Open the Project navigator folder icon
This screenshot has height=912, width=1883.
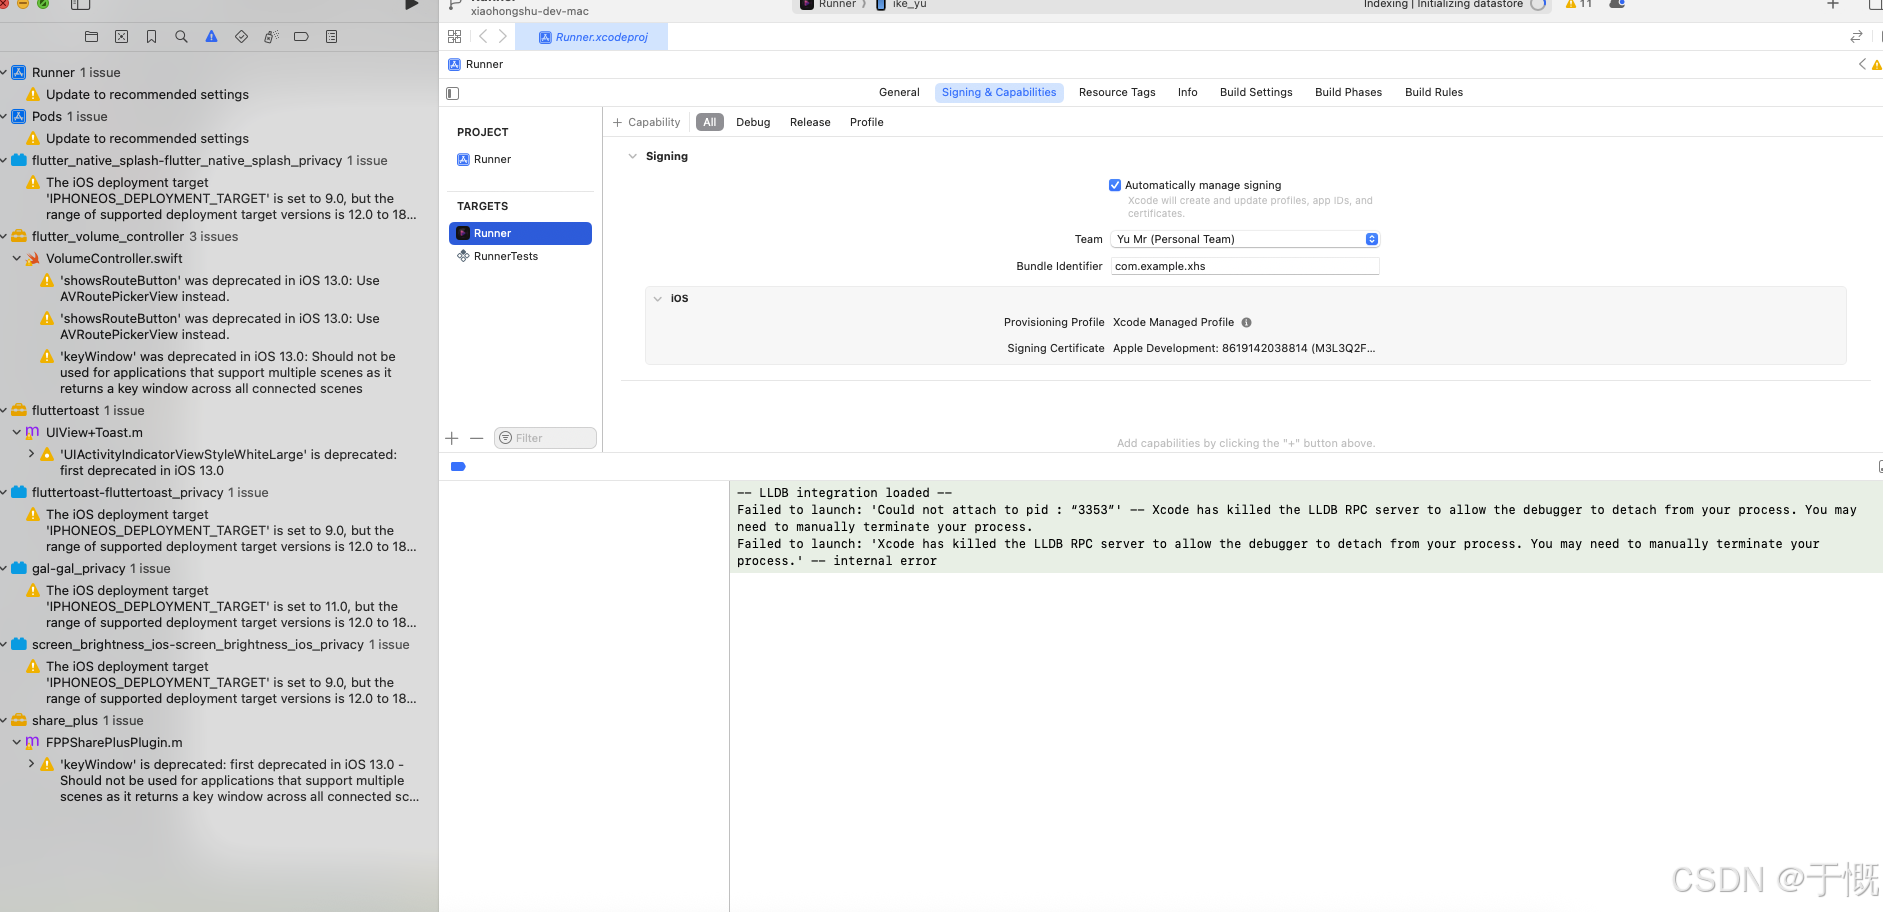click(91, 37)
